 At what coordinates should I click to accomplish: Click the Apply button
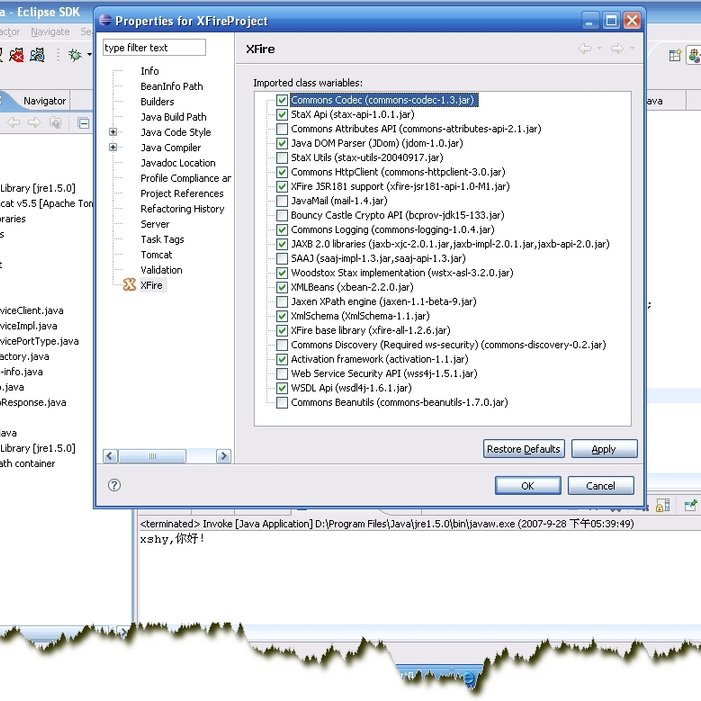point(604,449)
